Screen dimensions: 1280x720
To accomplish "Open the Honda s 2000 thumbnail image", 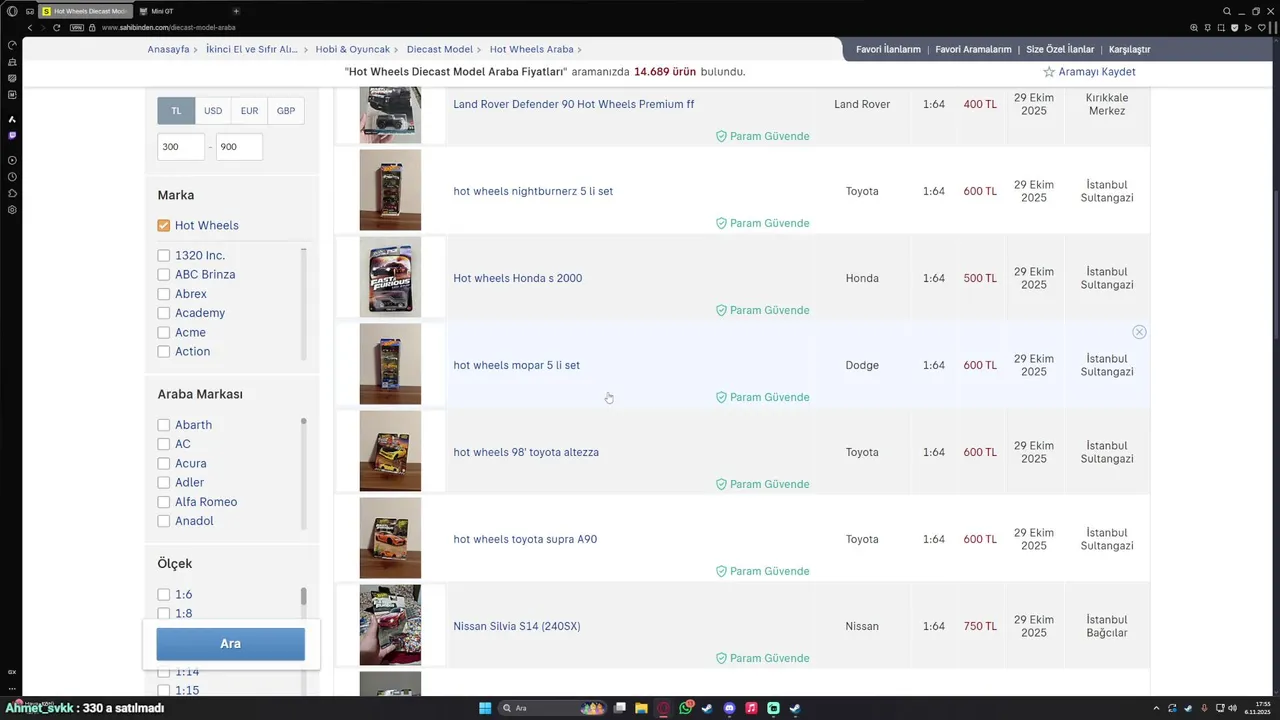I will (390, 277).
